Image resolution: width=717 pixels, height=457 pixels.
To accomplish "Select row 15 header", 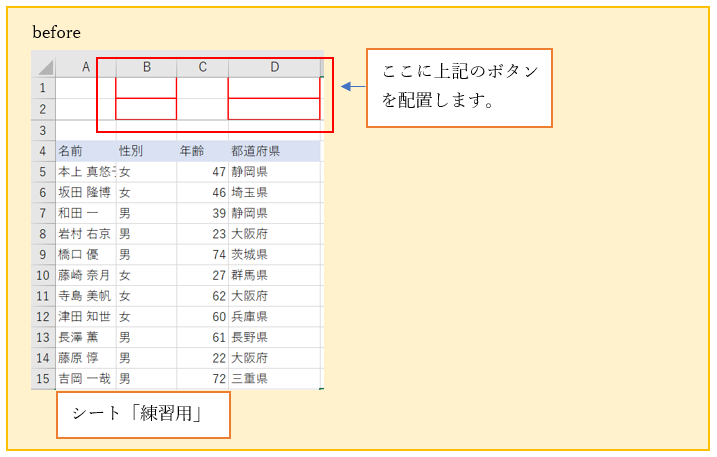I will click(43, 379).
